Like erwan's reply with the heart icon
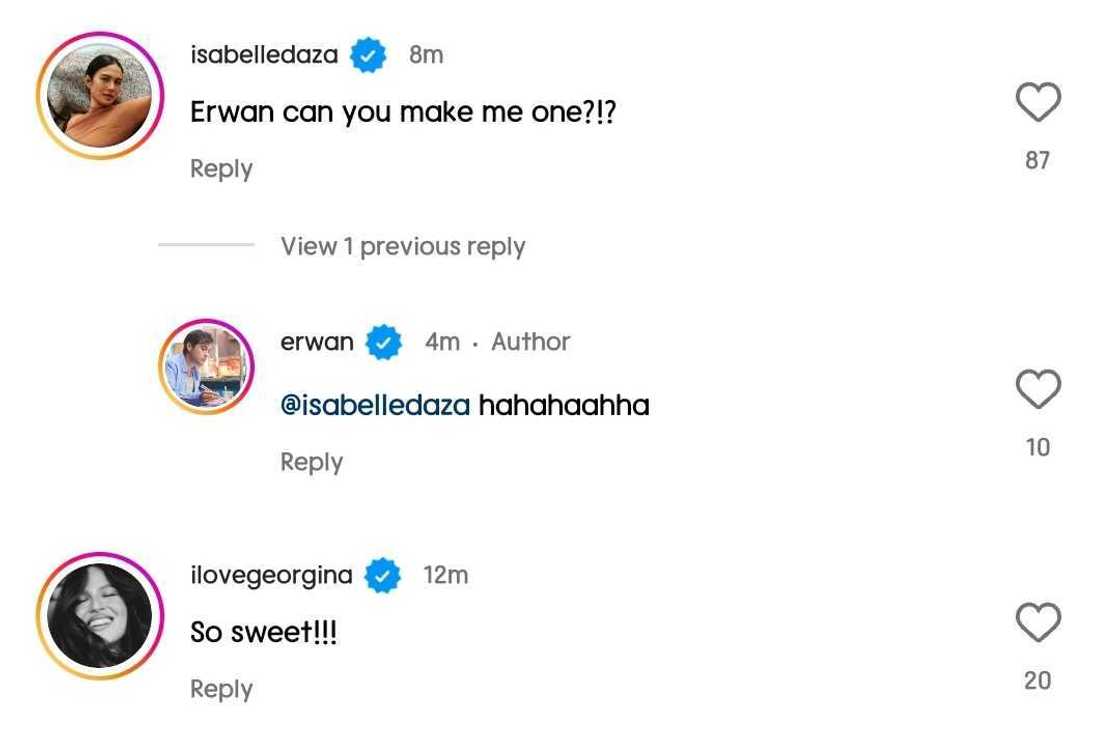The height and width of the screenshot is (737, 1120). (x=1037, y=389)
